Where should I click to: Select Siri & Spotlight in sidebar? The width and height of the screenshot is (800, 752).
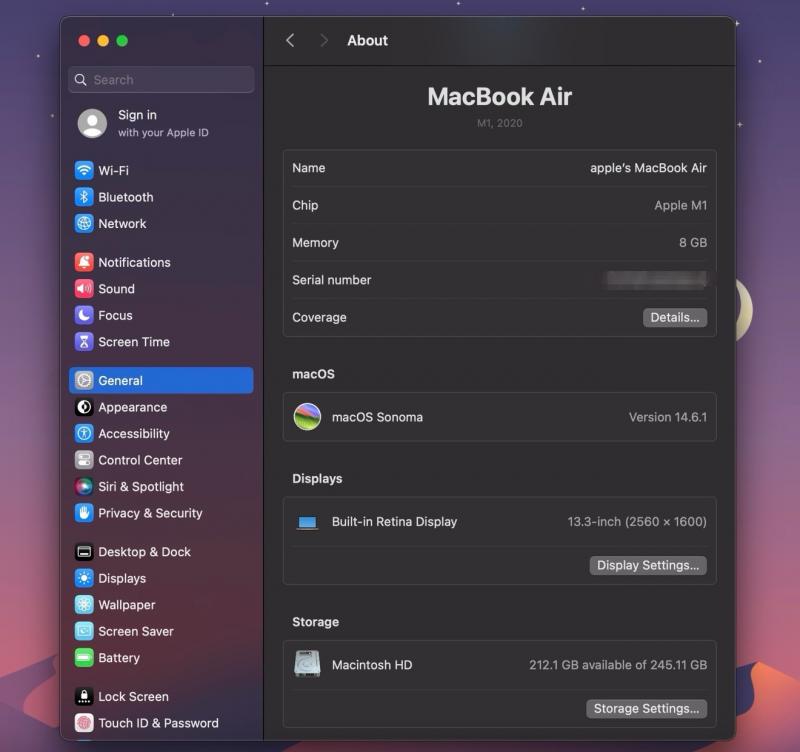point(161,487)
